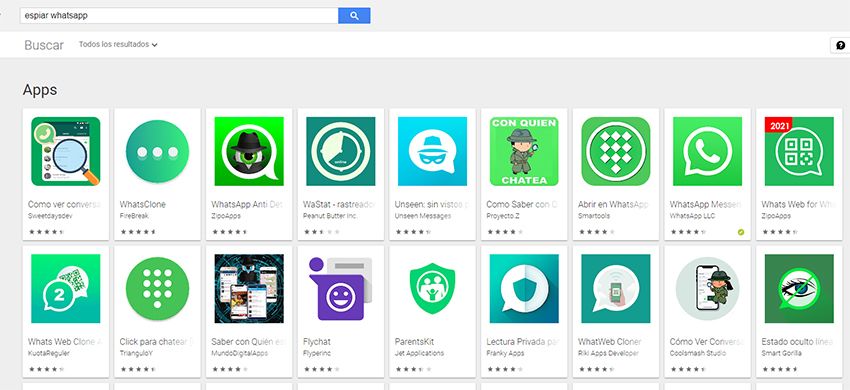The width and height of the screenshot is (850, 390).
Task: Open the 'Con Quien Chatea' detective icon
Action: (524, 151)
